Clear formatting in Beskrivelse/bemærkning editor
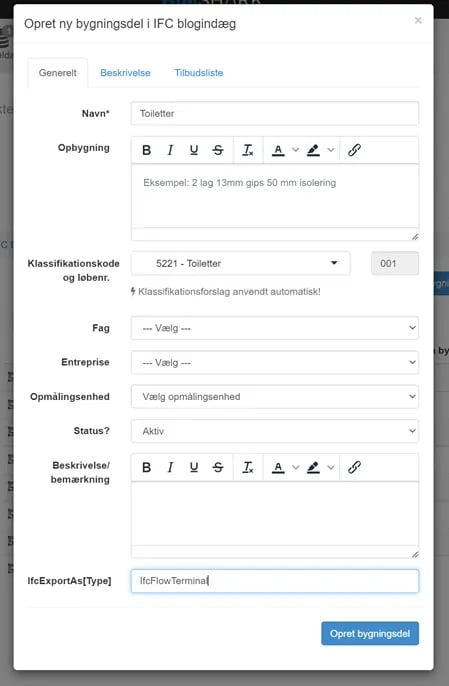449x686 pixels. point(248,467)
